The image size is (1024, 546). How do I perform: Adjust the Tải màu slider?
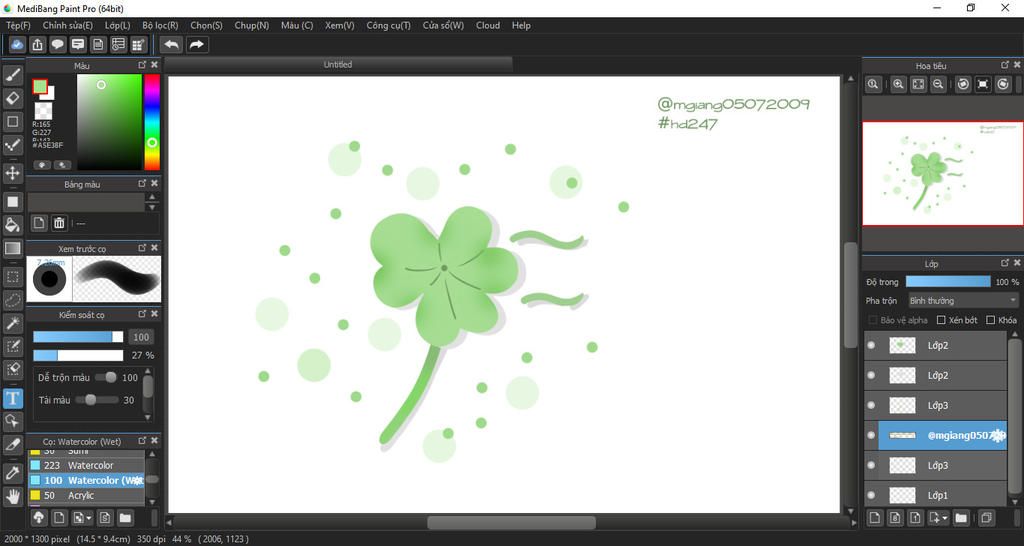[97, 400]
